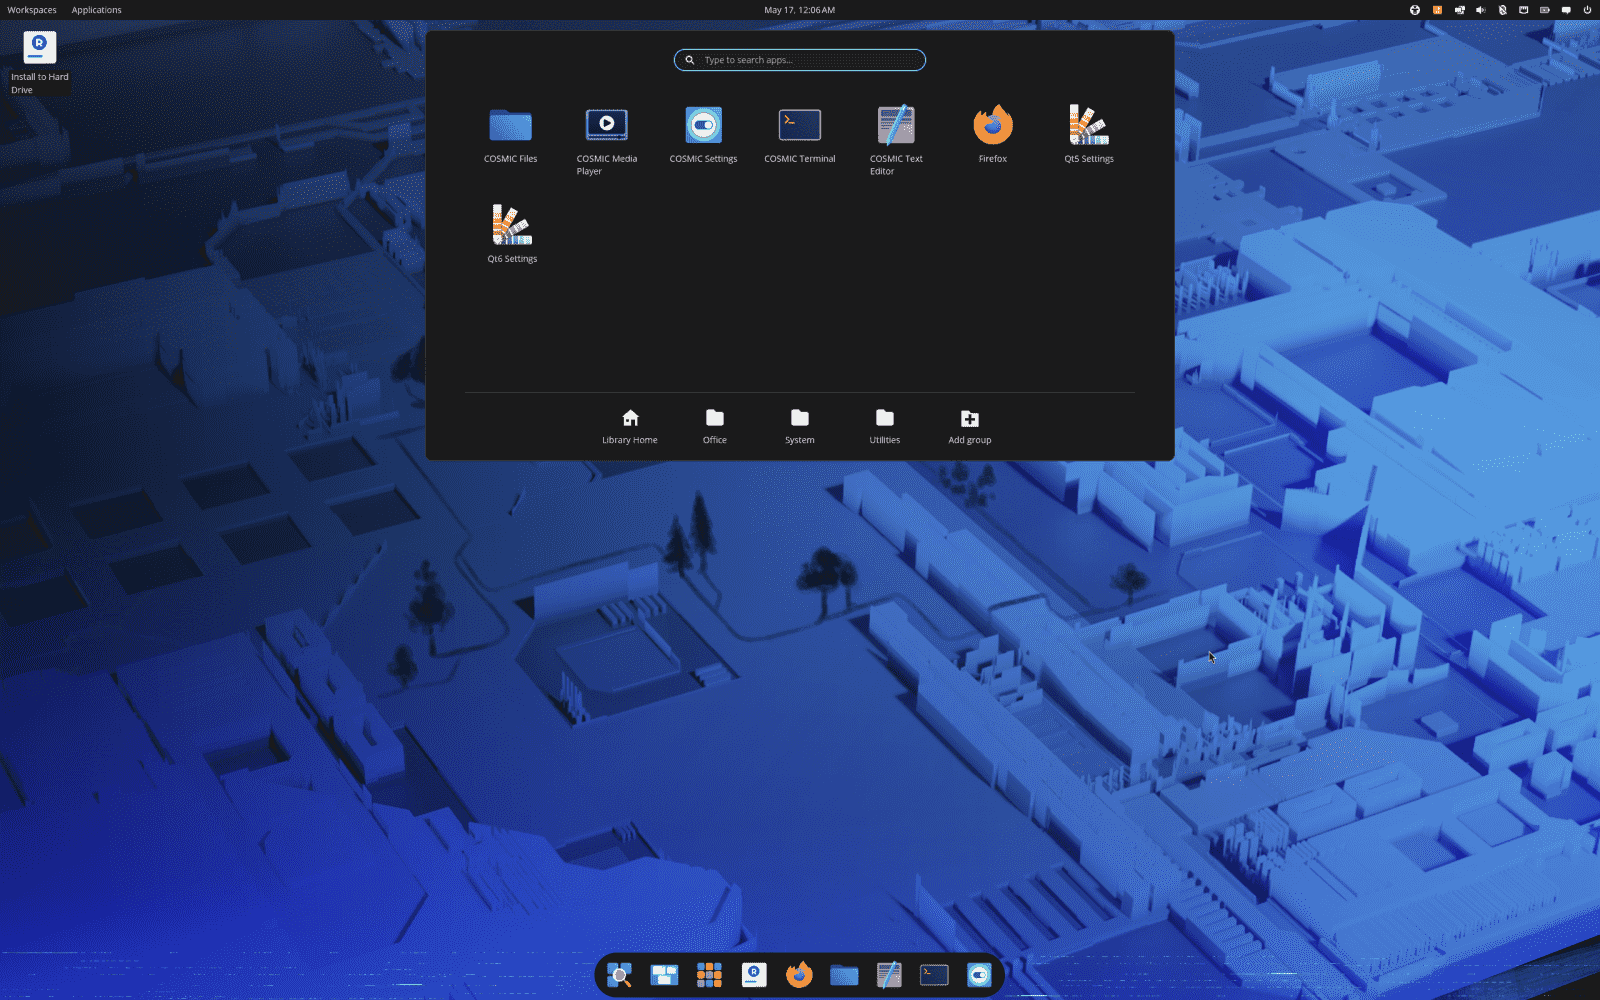Image resolution: width=1600 pixels, height=1000 pixels.
Task: Open Applications from the top panel
Action: [97, 10]
